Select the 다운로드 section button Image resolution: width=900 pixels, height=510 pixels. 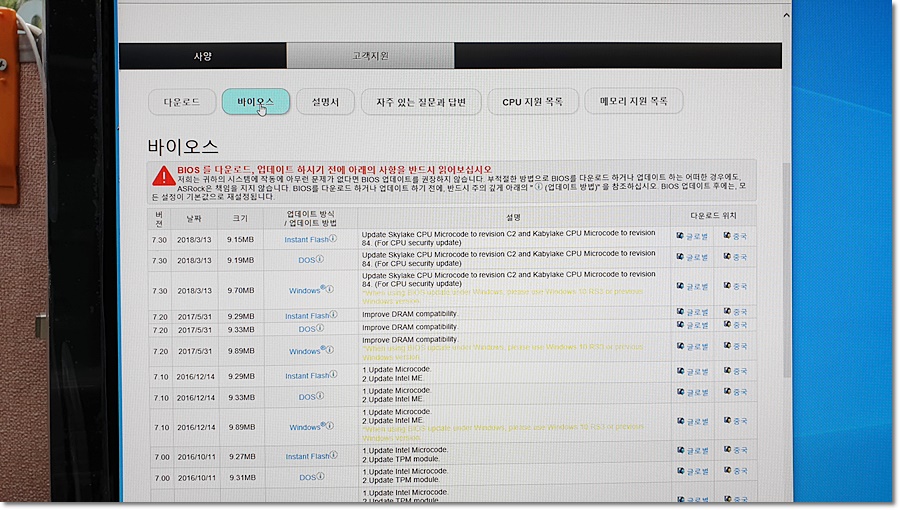(x=182, y=102)
